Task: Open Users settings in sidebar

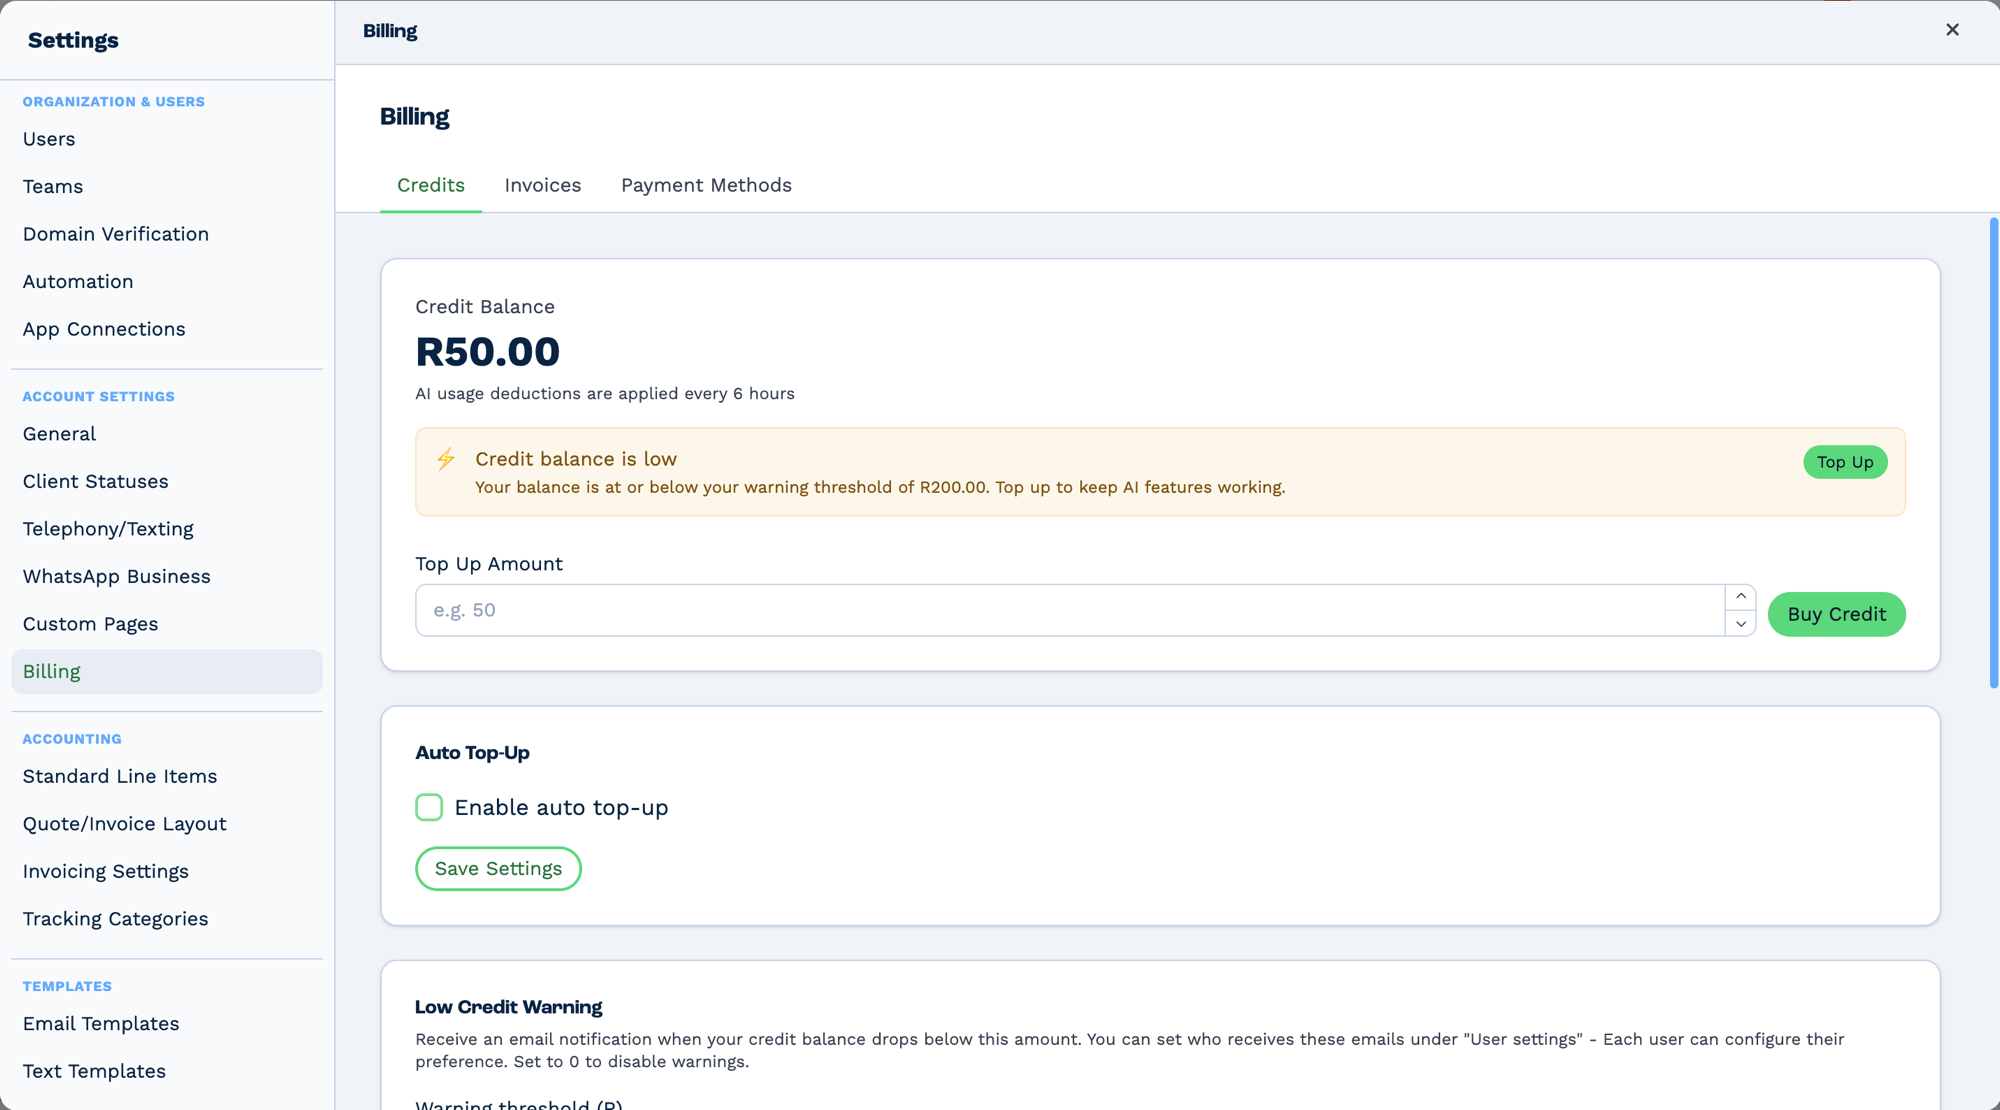Action: point(167,139)
